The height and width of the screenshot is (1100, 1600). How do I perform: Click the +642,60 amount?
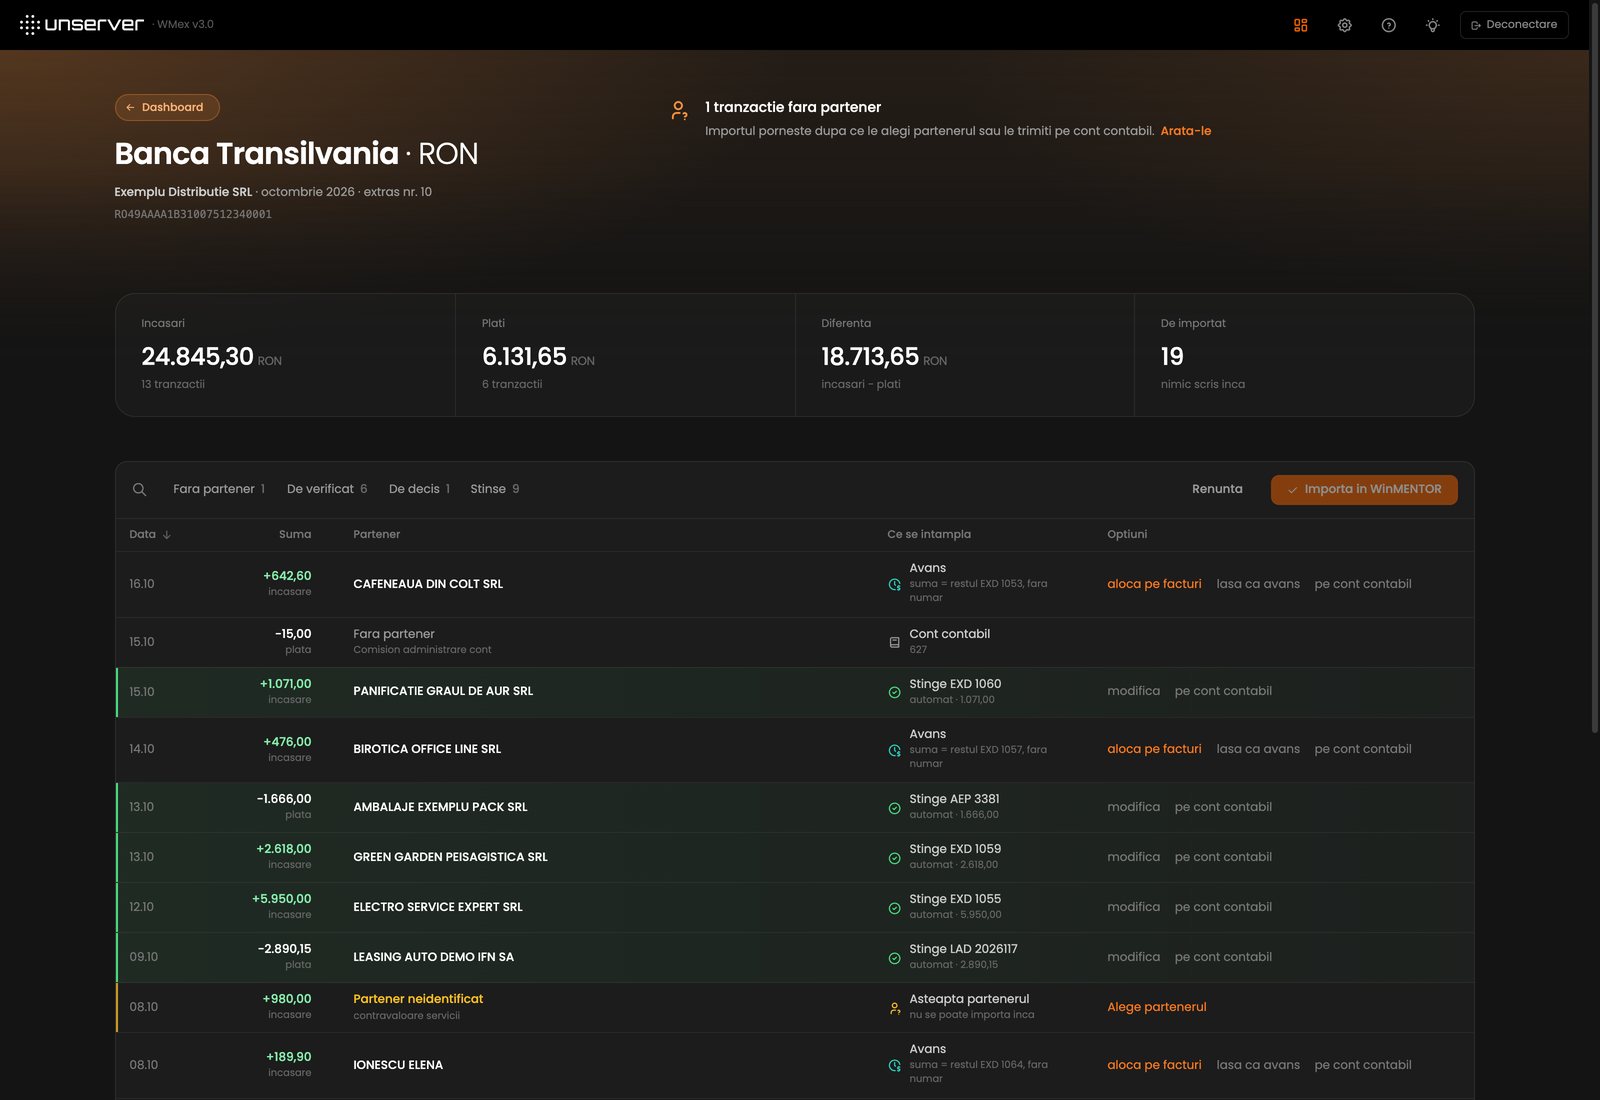[287, 576]
